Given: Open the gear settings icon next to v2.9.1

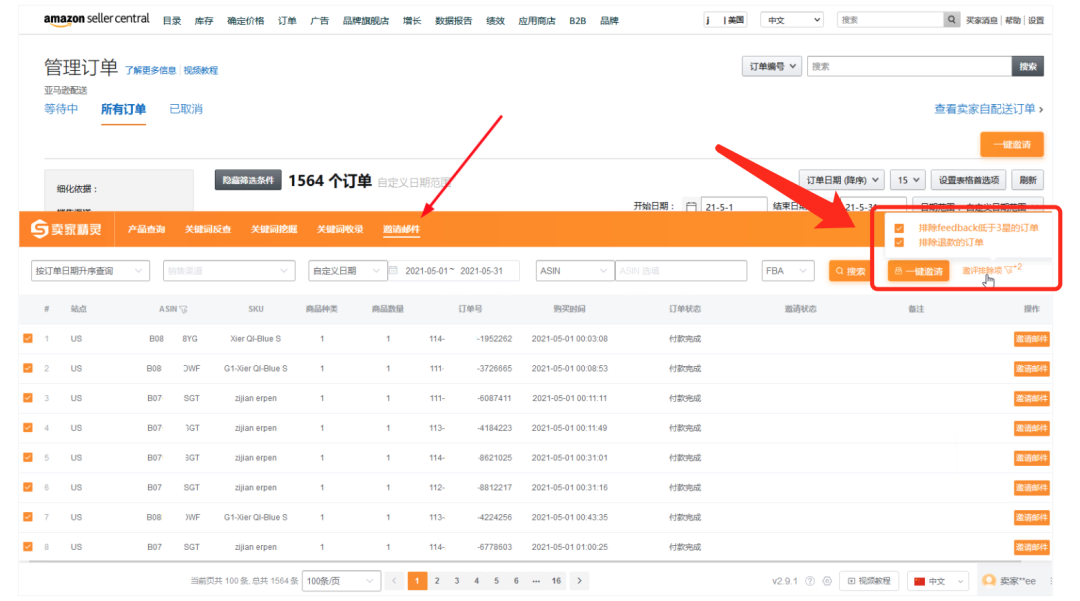Looking at the screenshot, I should pyautogui.click(x=826, y=581).
